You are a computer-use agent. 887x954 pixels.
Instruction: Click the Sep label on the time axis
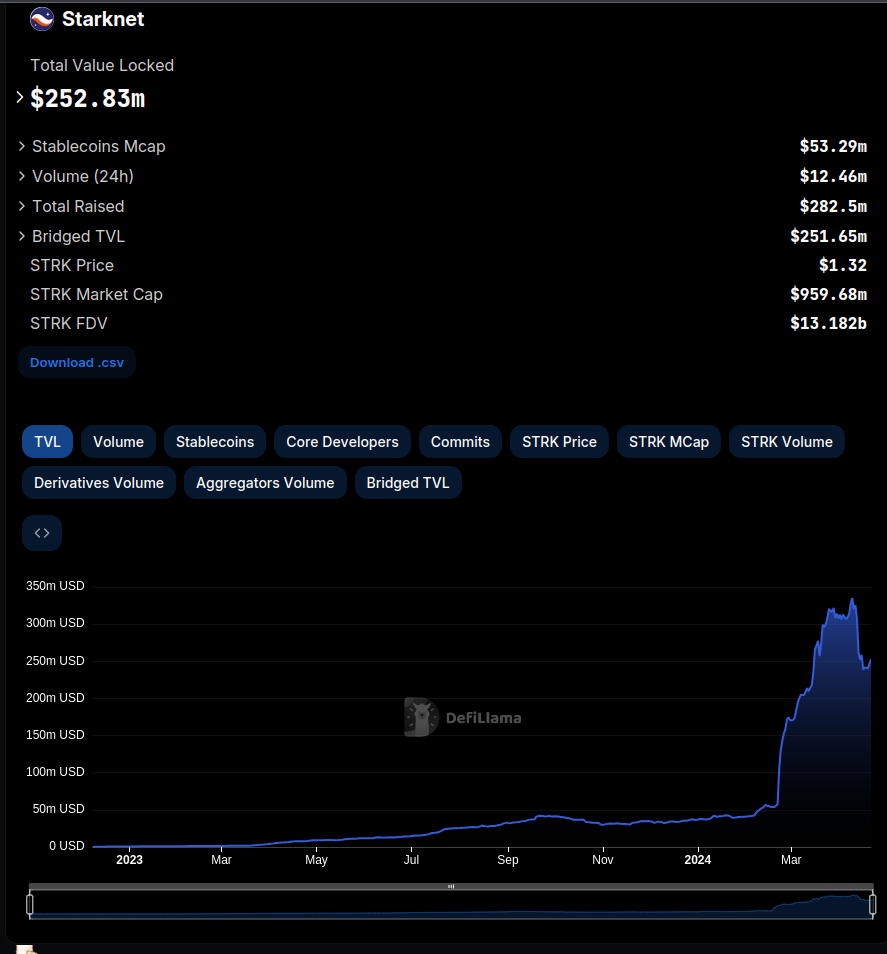coord(508,860)
